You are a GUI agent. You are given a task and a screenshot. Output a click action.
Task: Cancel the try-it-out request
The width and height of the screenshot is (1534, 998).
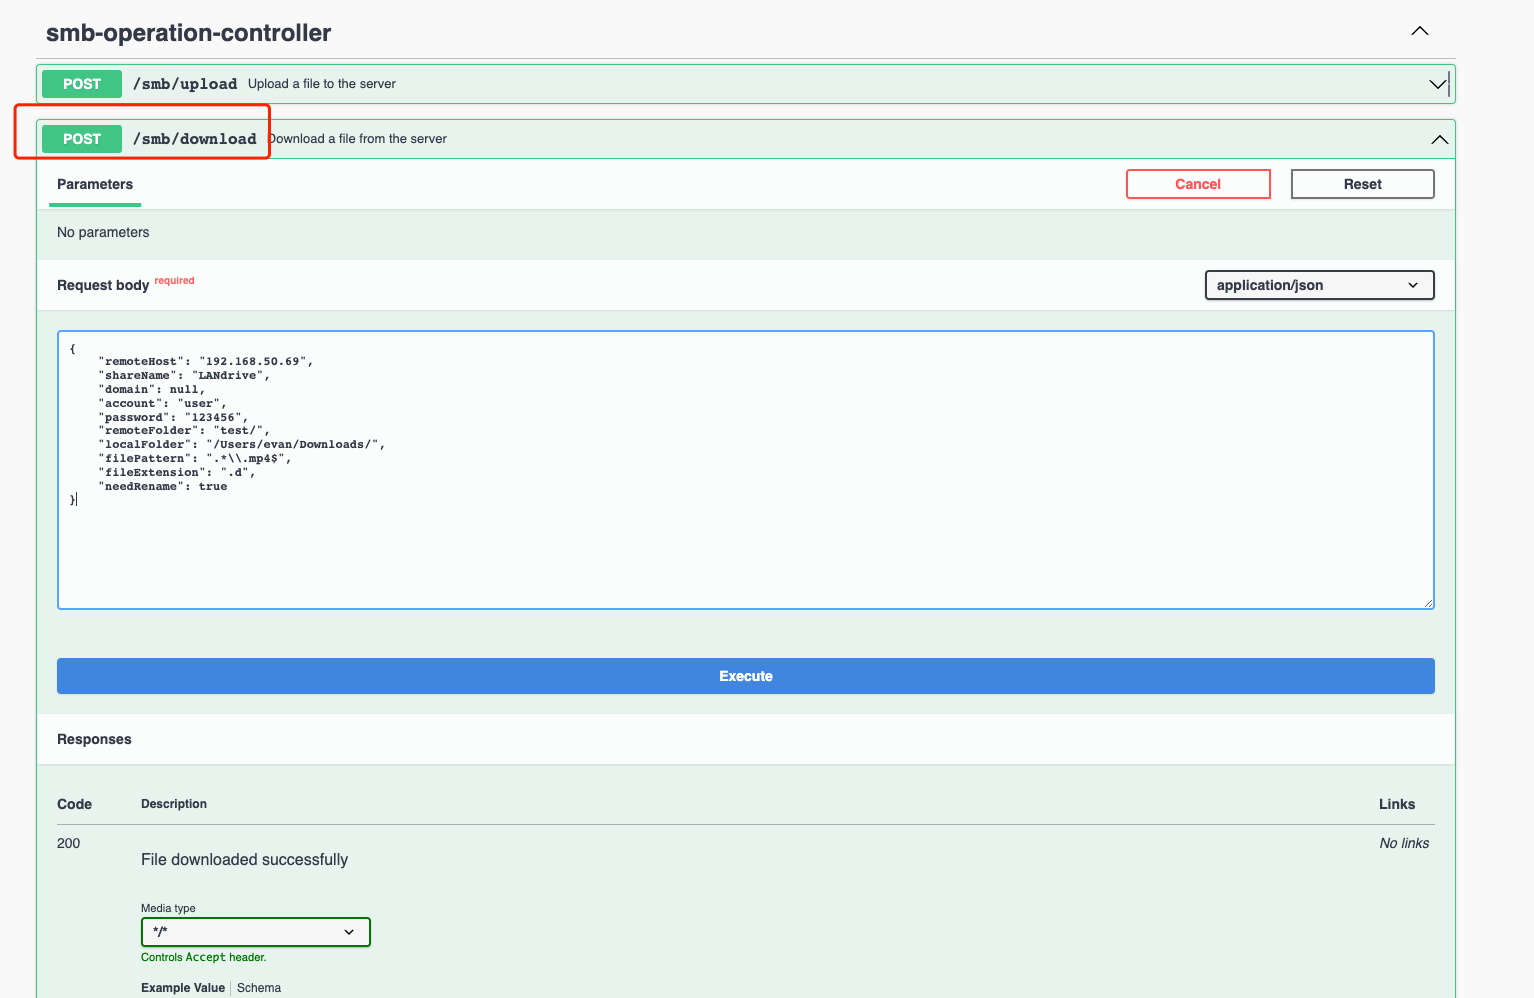tap(1198, 184)
